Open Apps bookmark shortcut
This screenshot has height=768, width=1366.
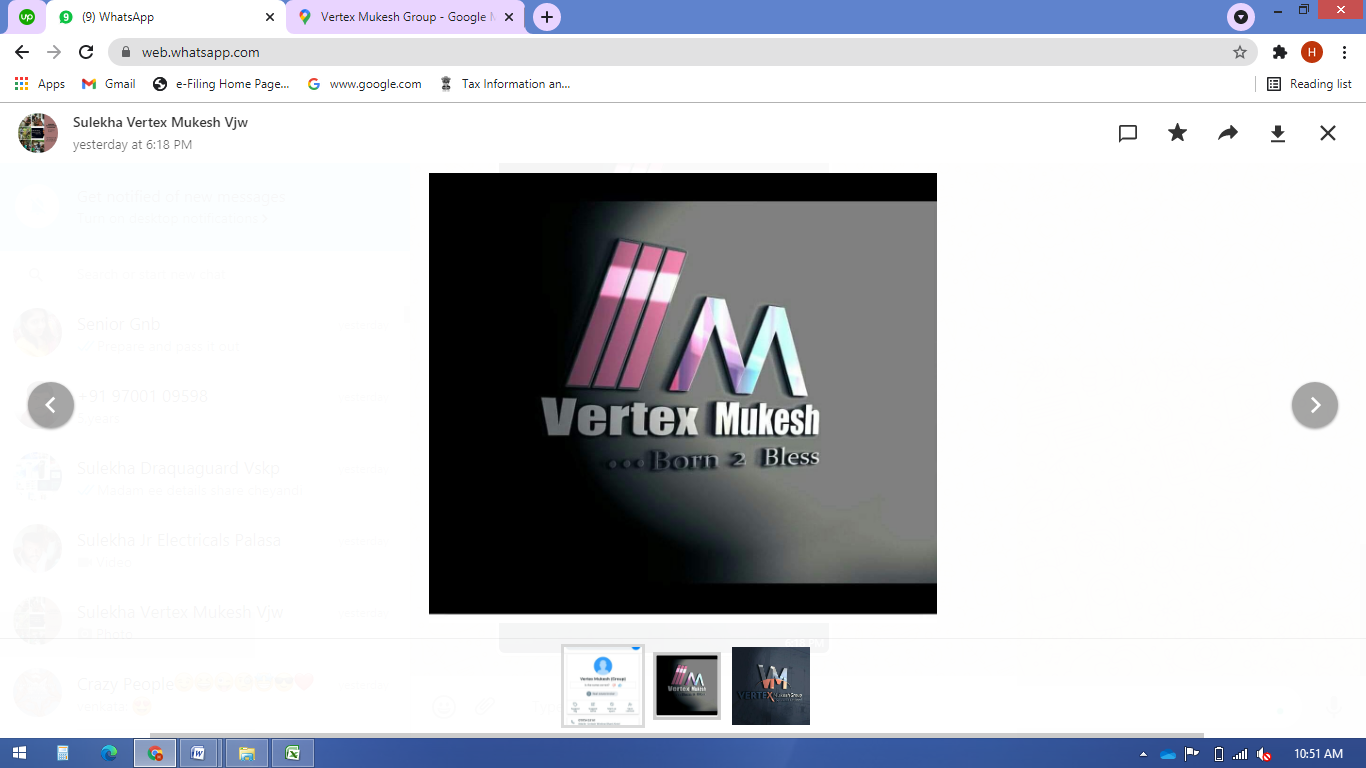(x=40, y=84)
